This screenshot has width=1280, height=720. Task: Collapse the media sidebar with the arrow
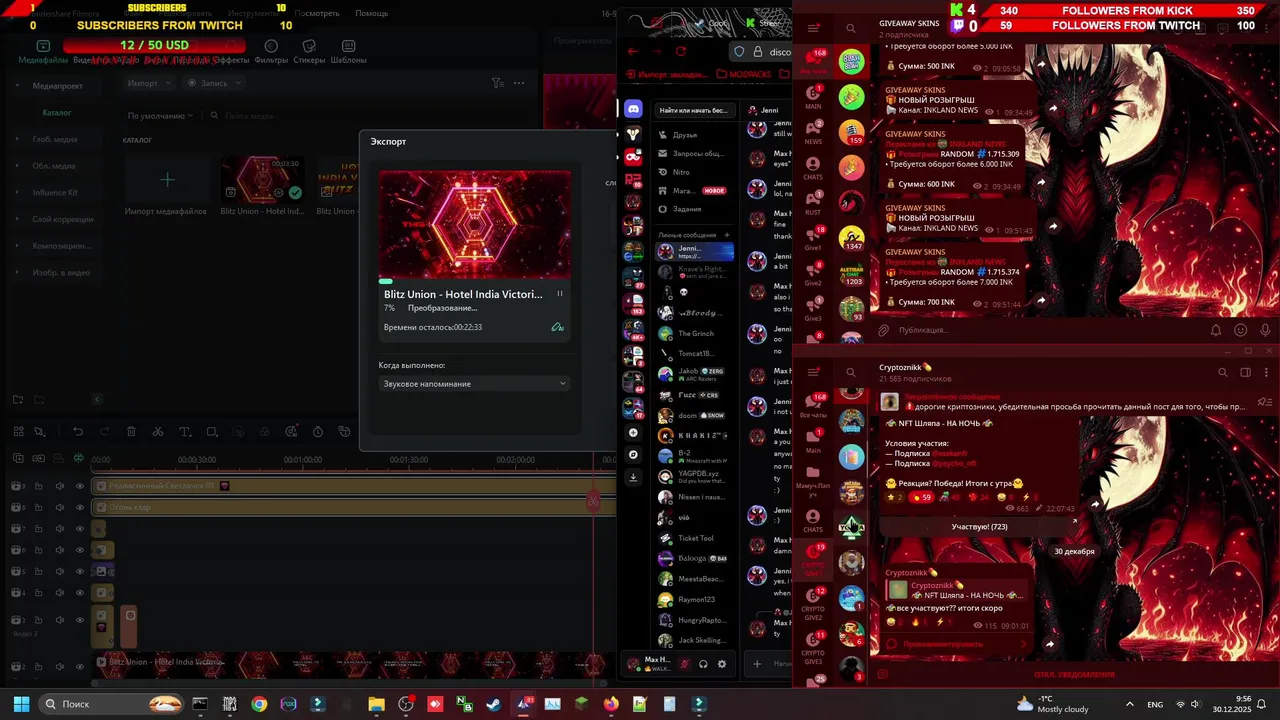(x=97, y=400)
